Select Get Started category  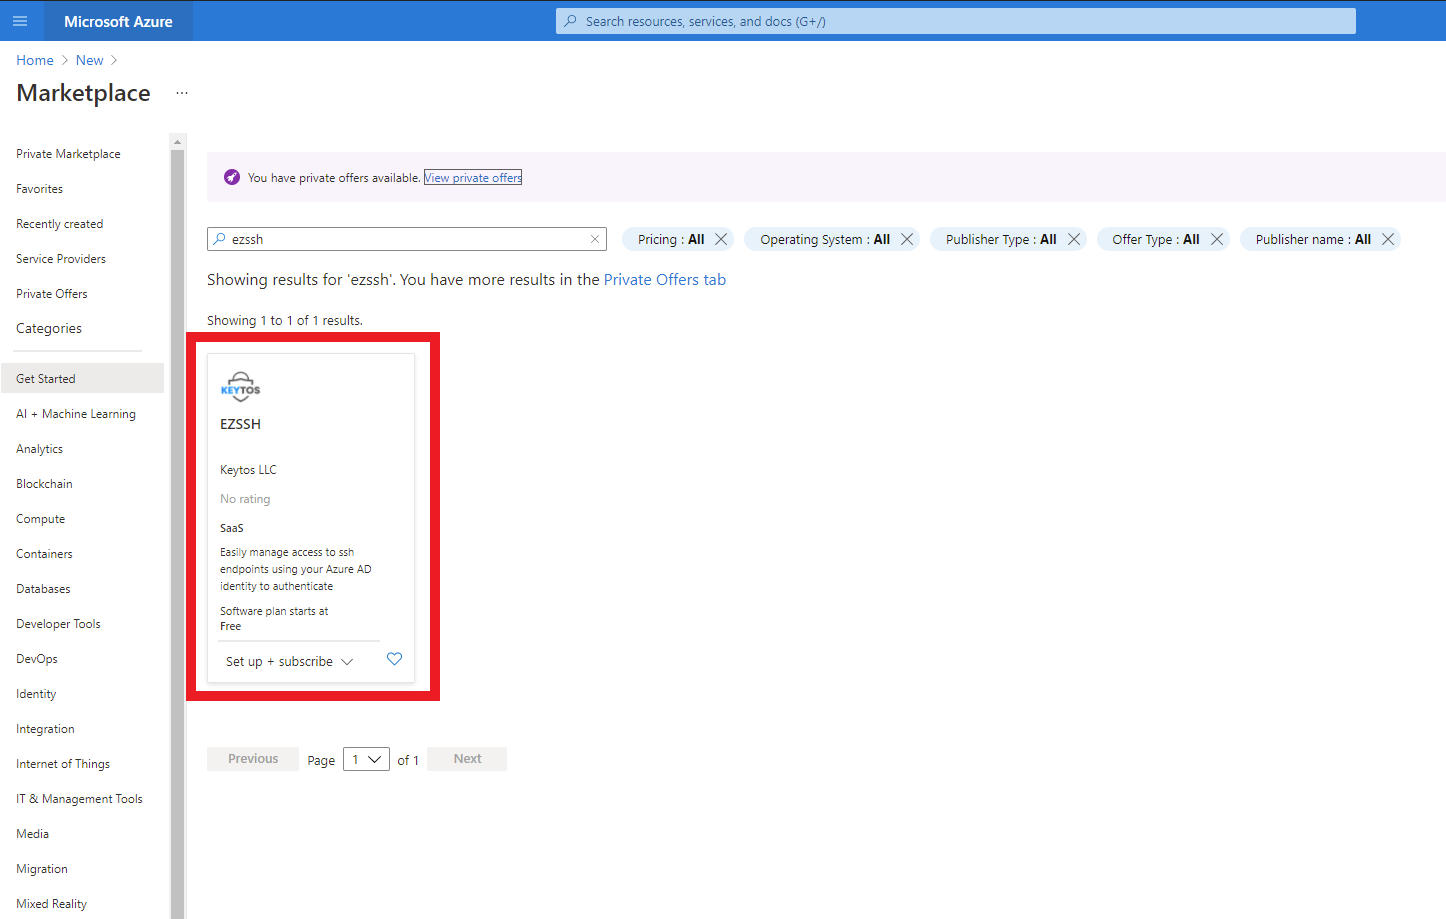point(83,379)
